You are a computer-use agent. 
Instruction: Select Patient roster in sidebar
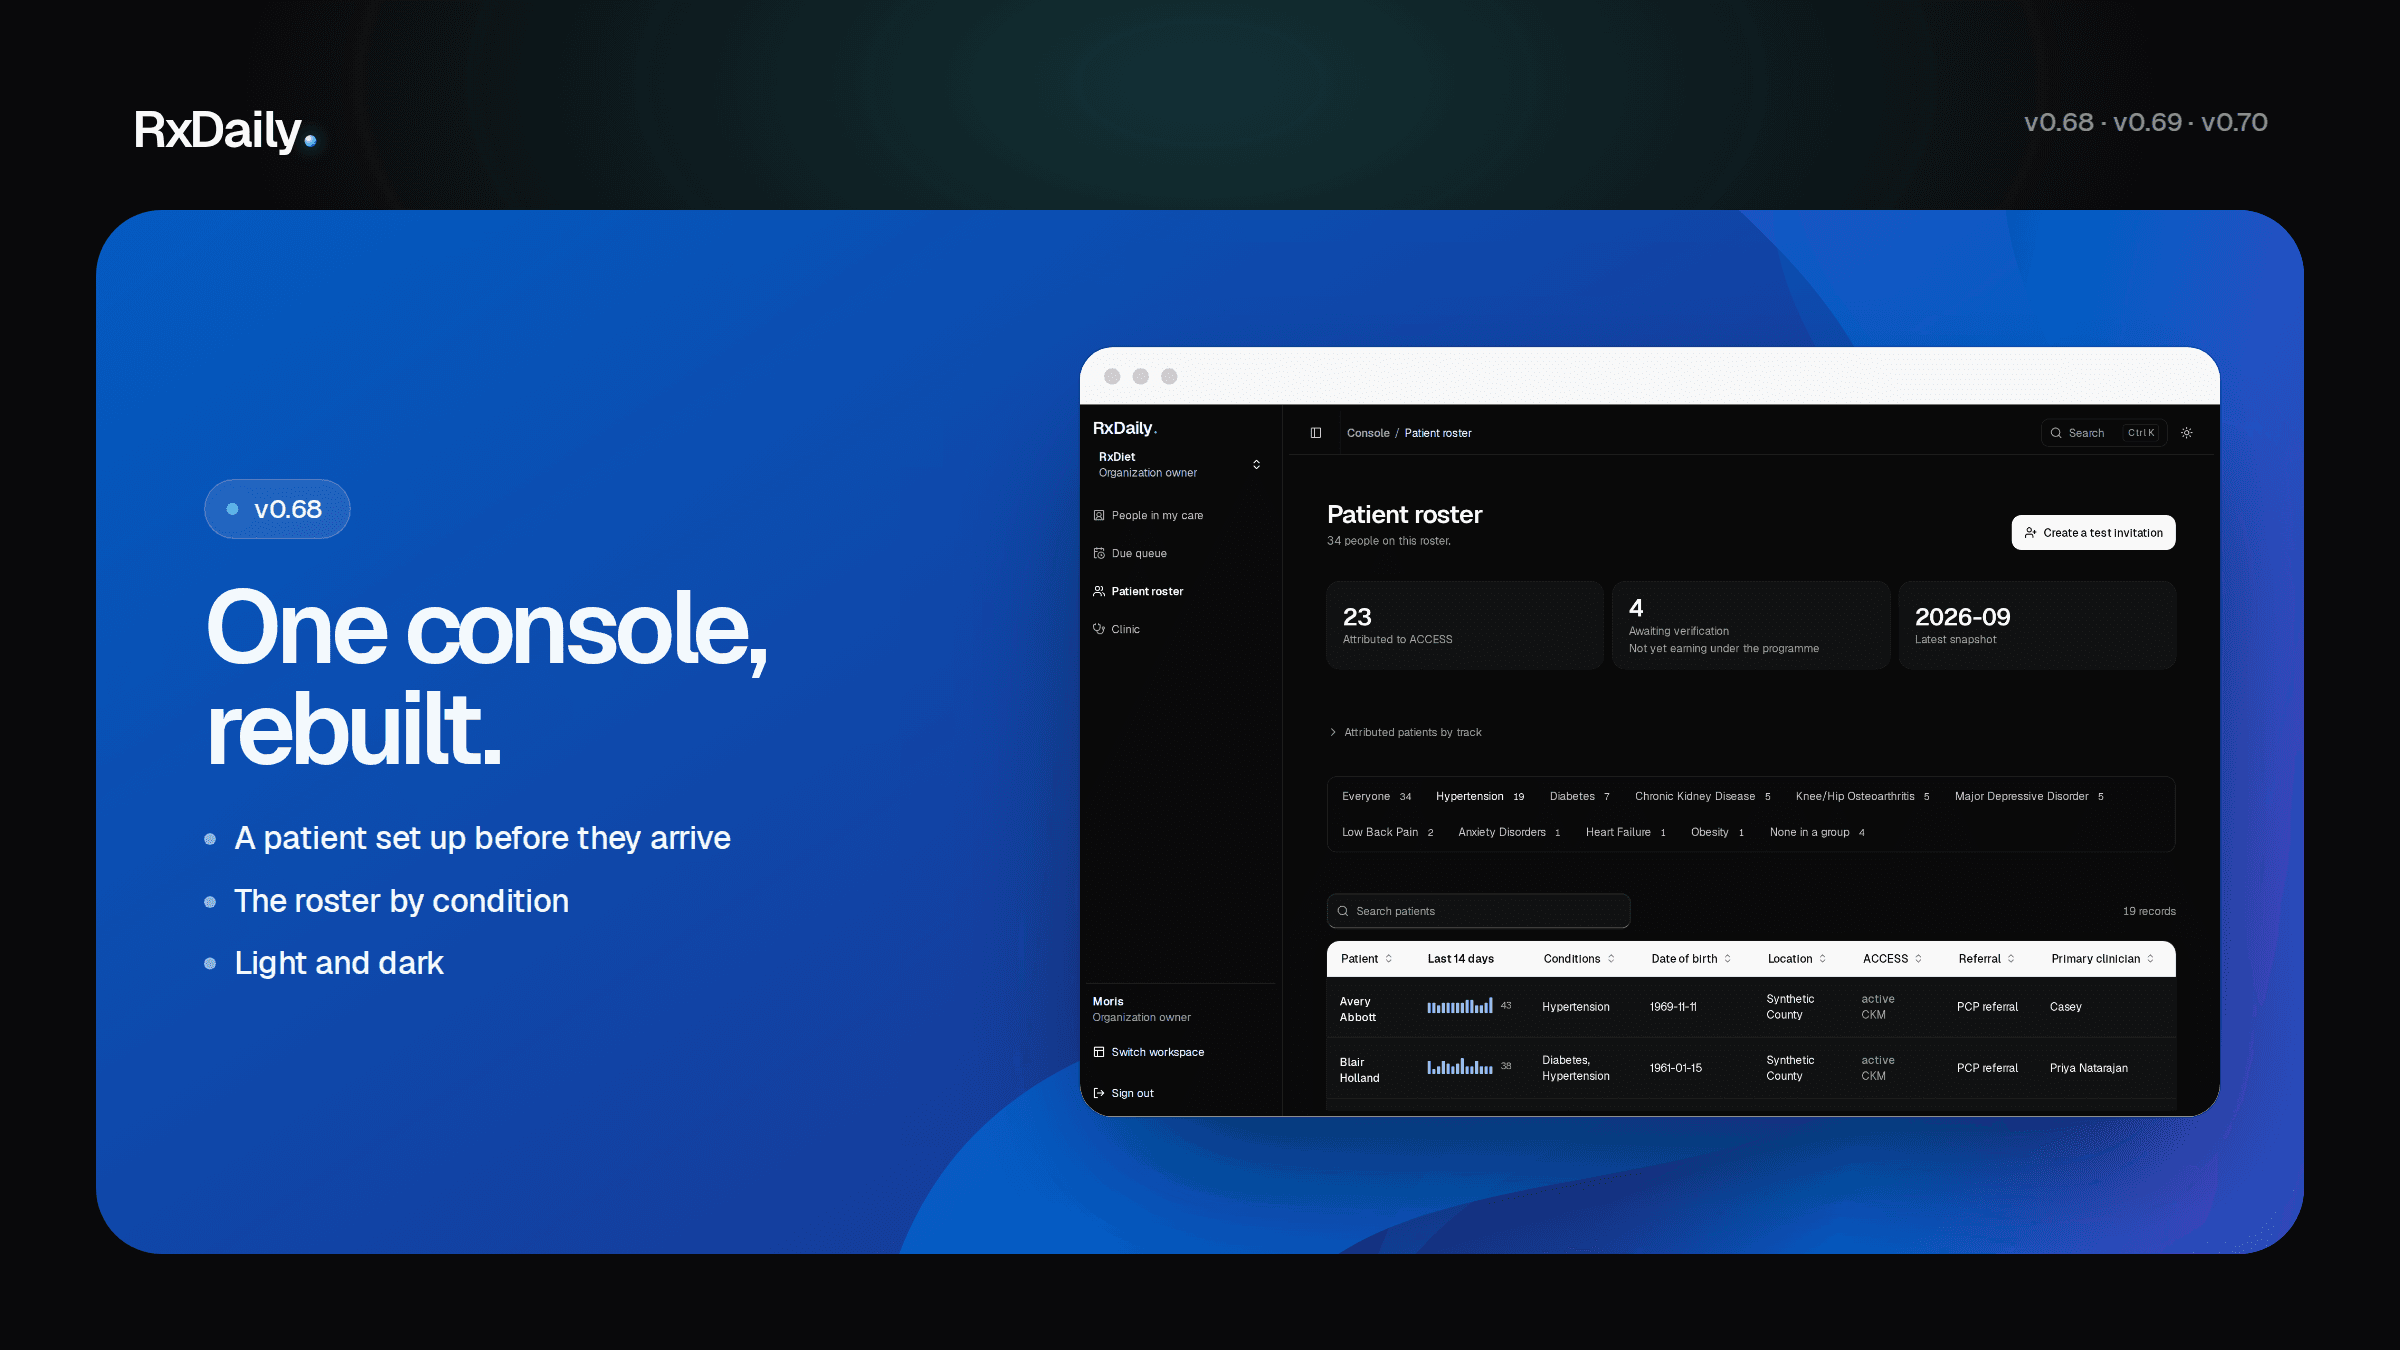[1138, 591]
